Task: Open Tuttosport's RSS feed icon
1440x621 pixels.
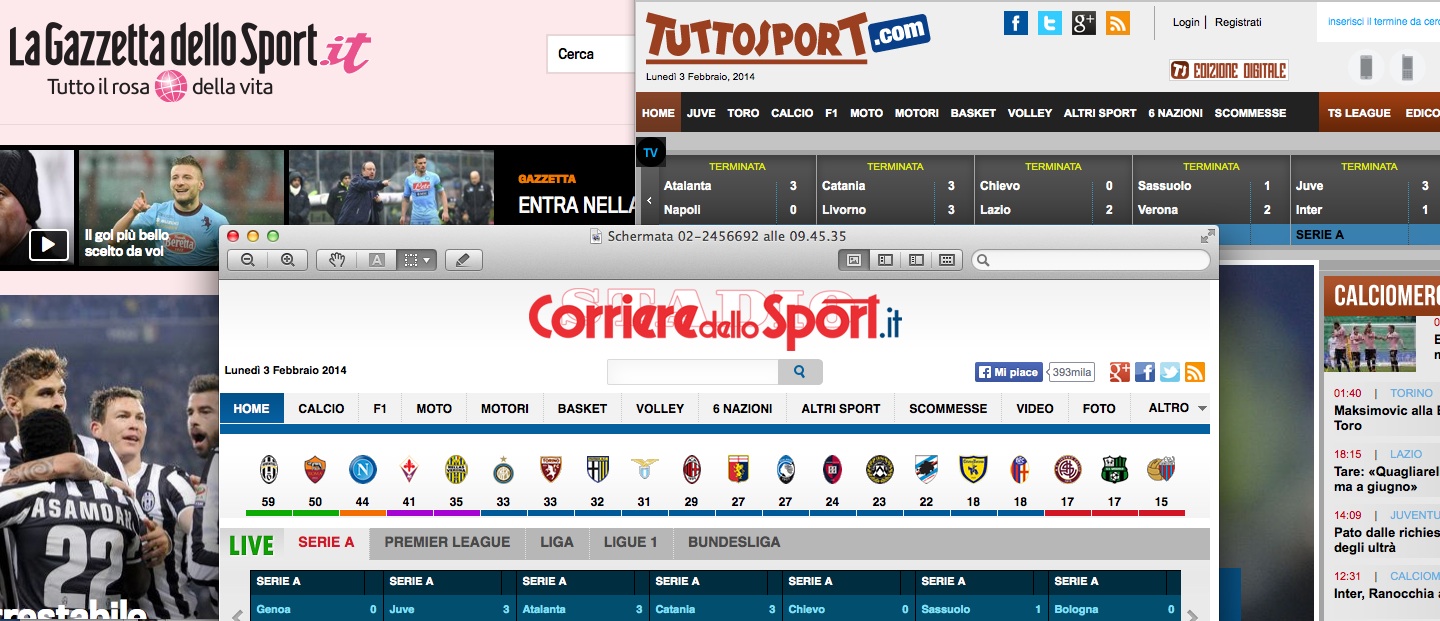Action: pos(1117,23)
